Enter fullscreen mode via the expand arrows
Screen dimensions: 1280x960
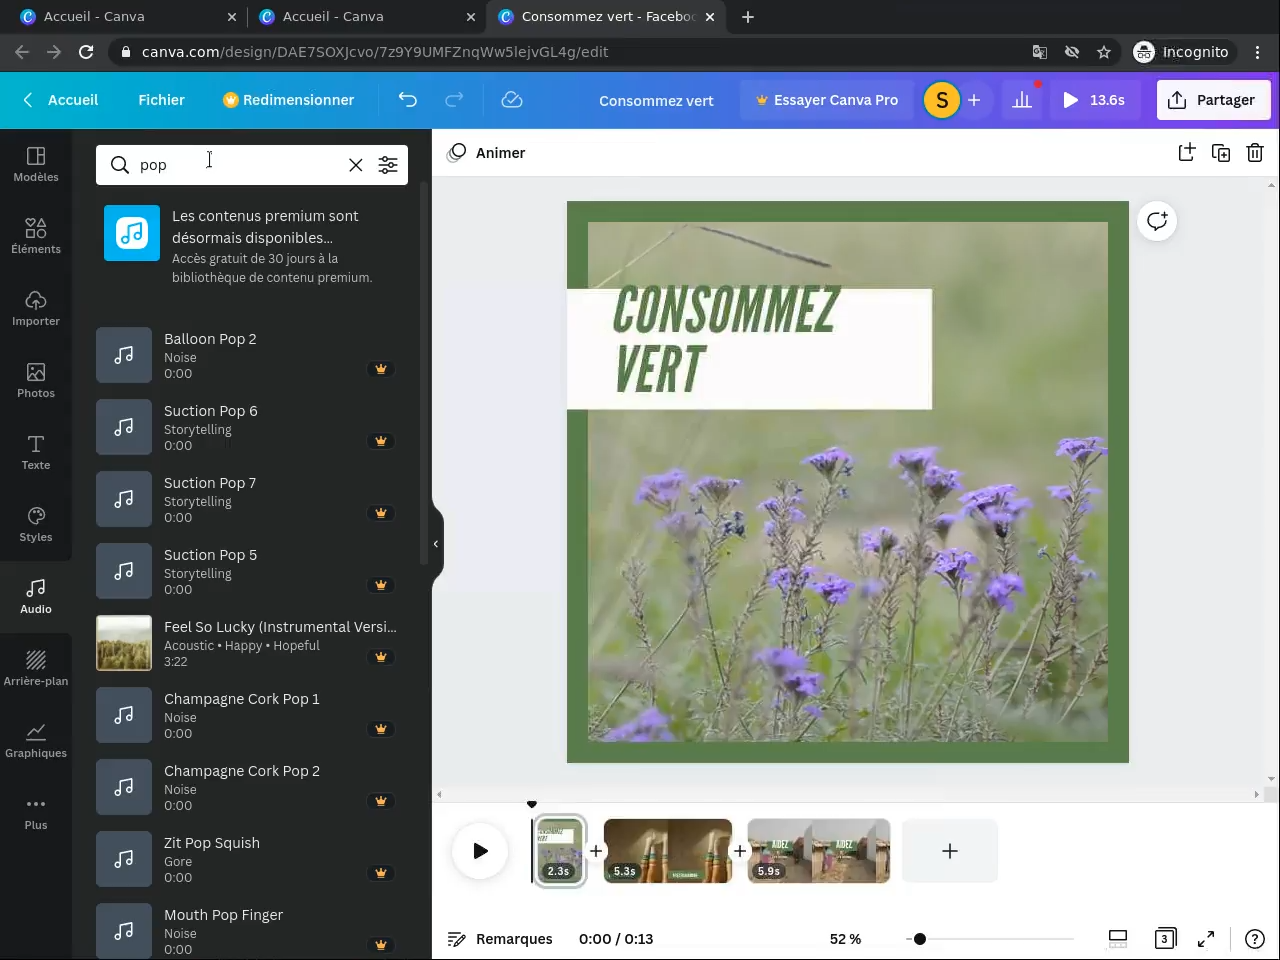(x=1206, y=939)
